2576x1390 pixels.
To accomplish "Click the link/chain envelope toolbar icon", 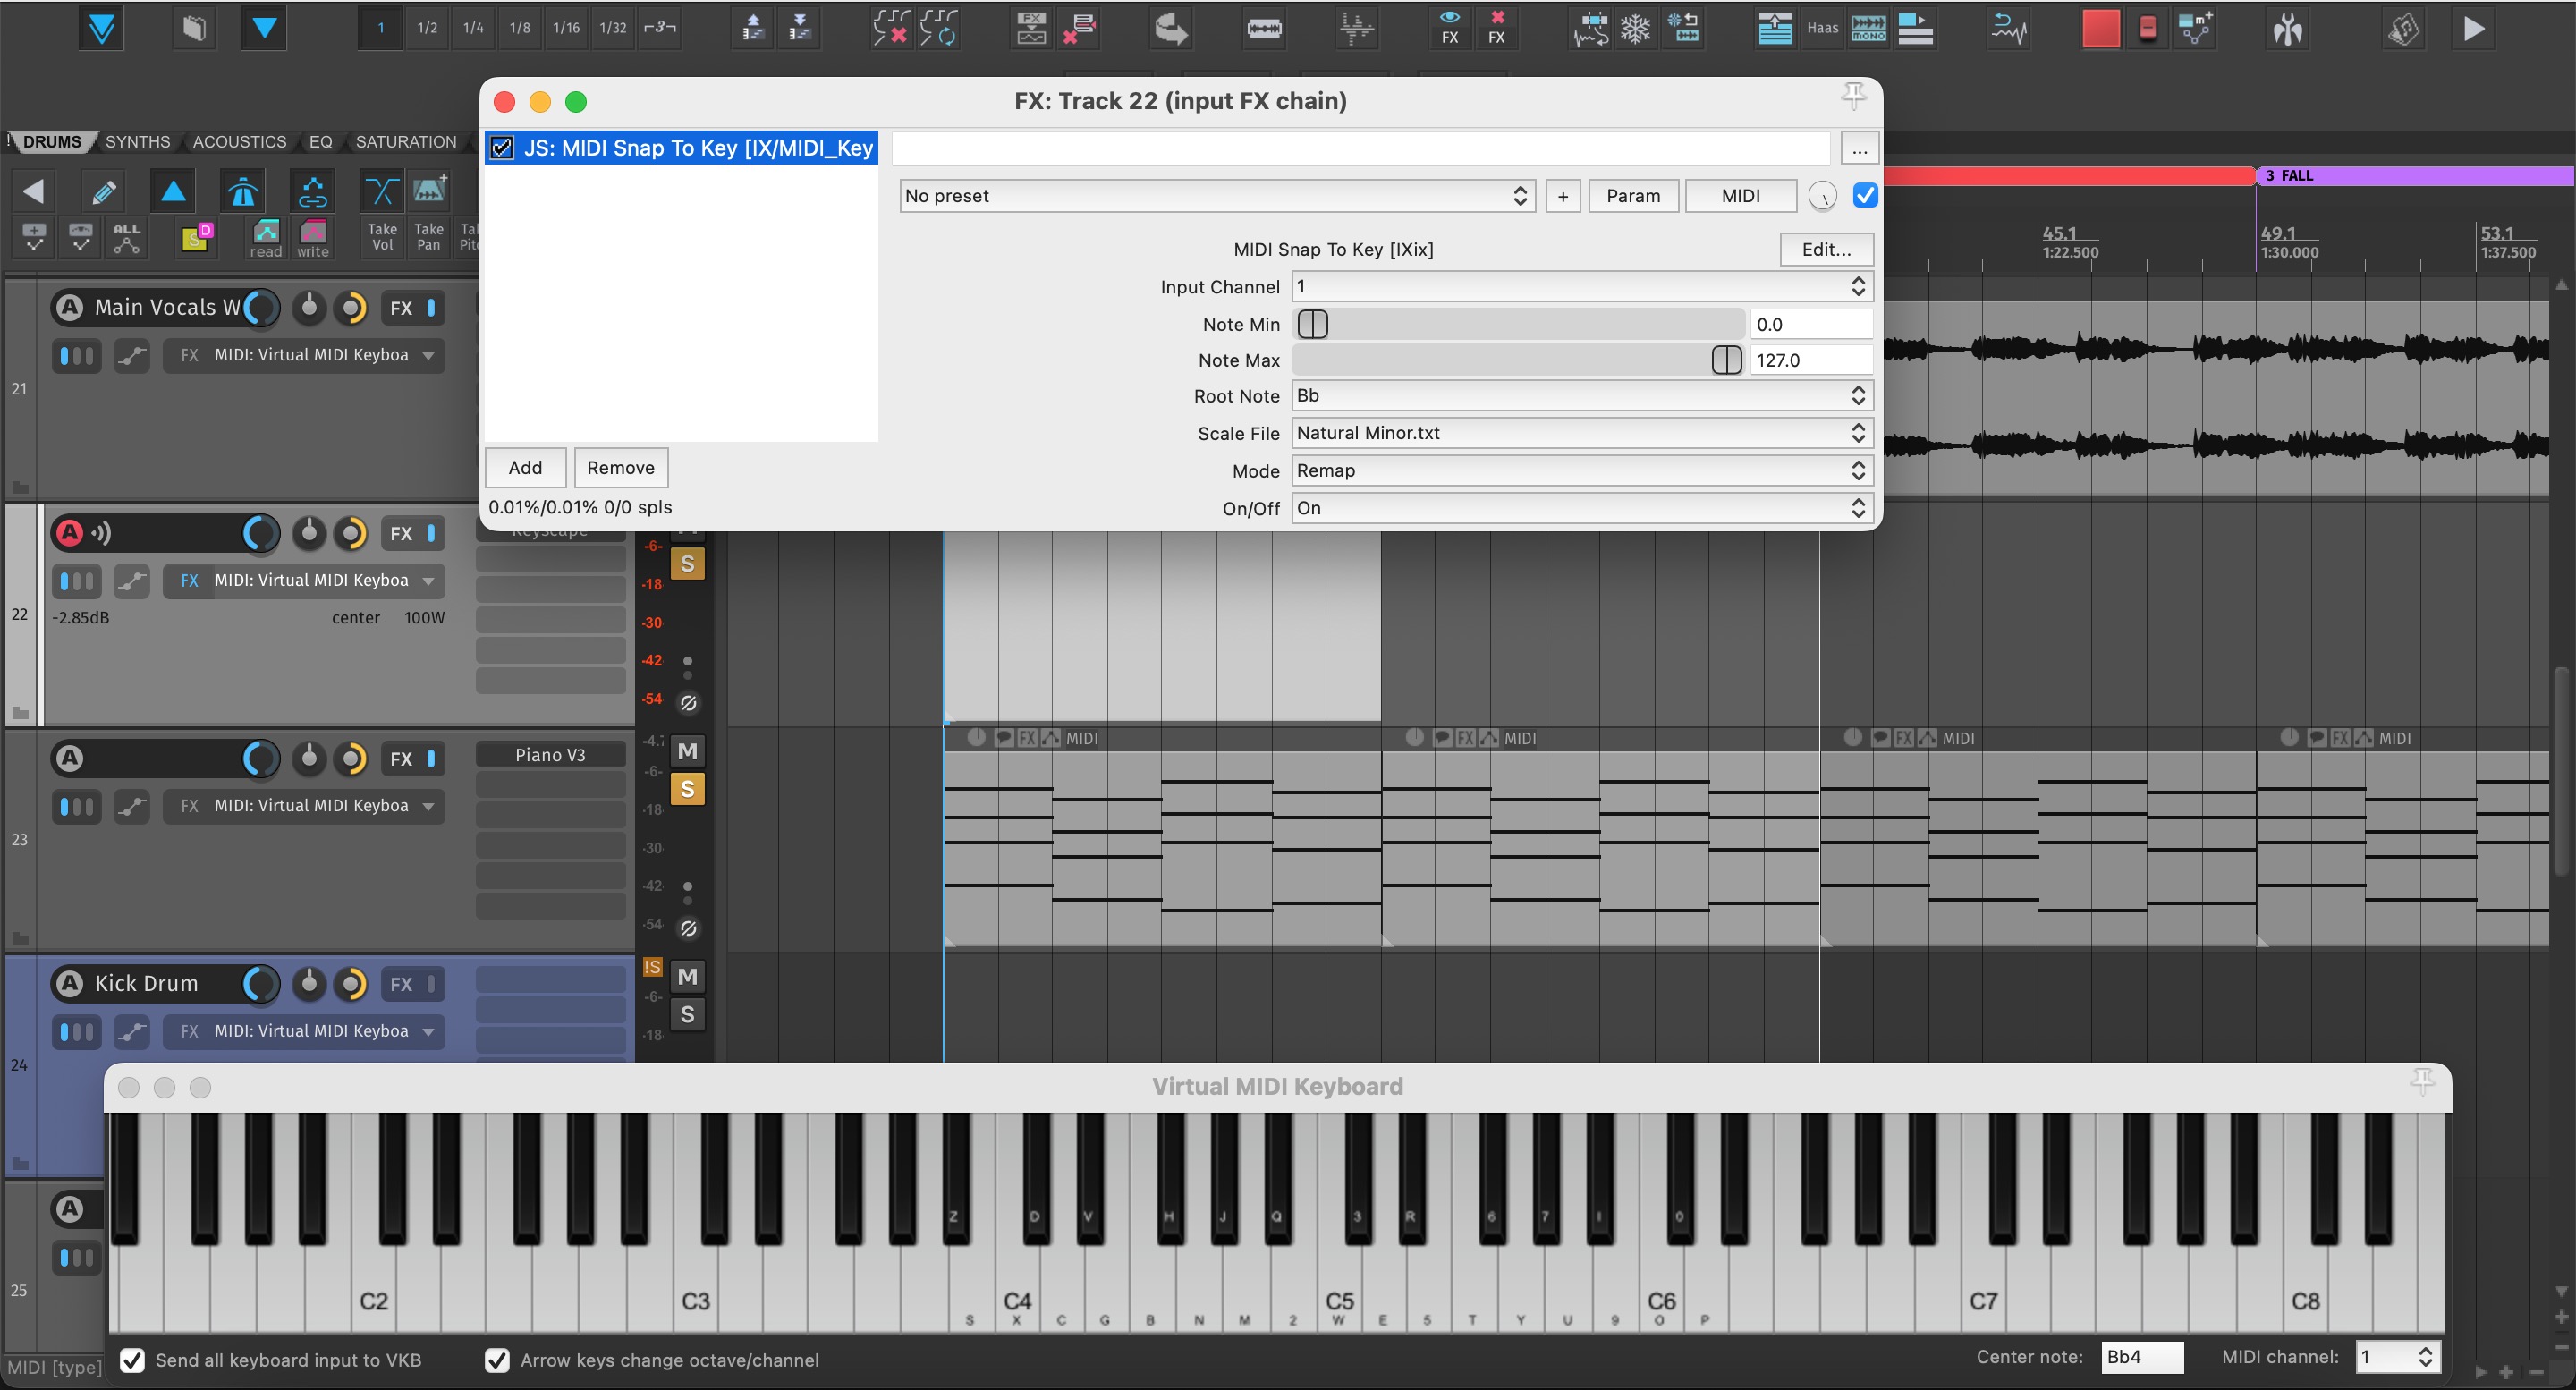I will tap(313, 191).
